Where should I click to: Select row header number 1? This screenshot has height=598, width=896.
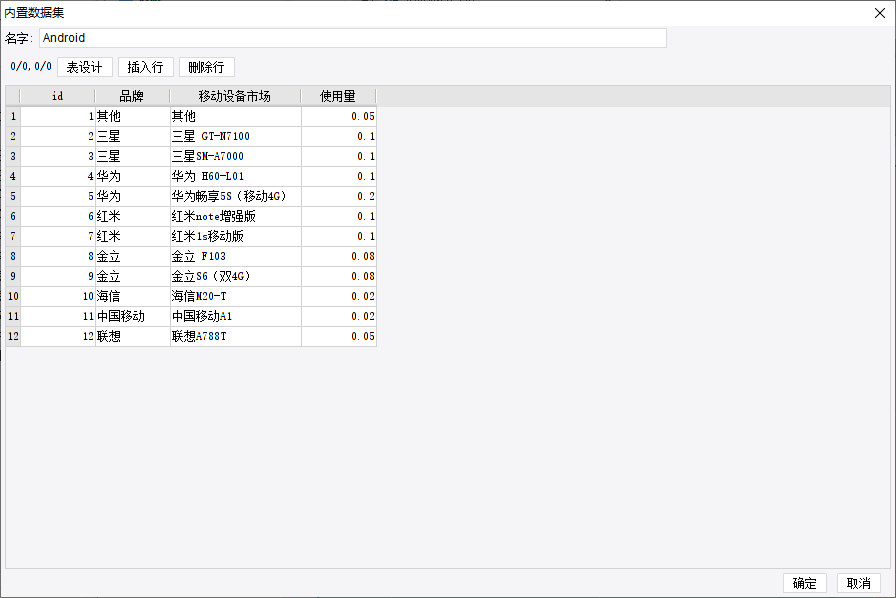pos(13,117)
